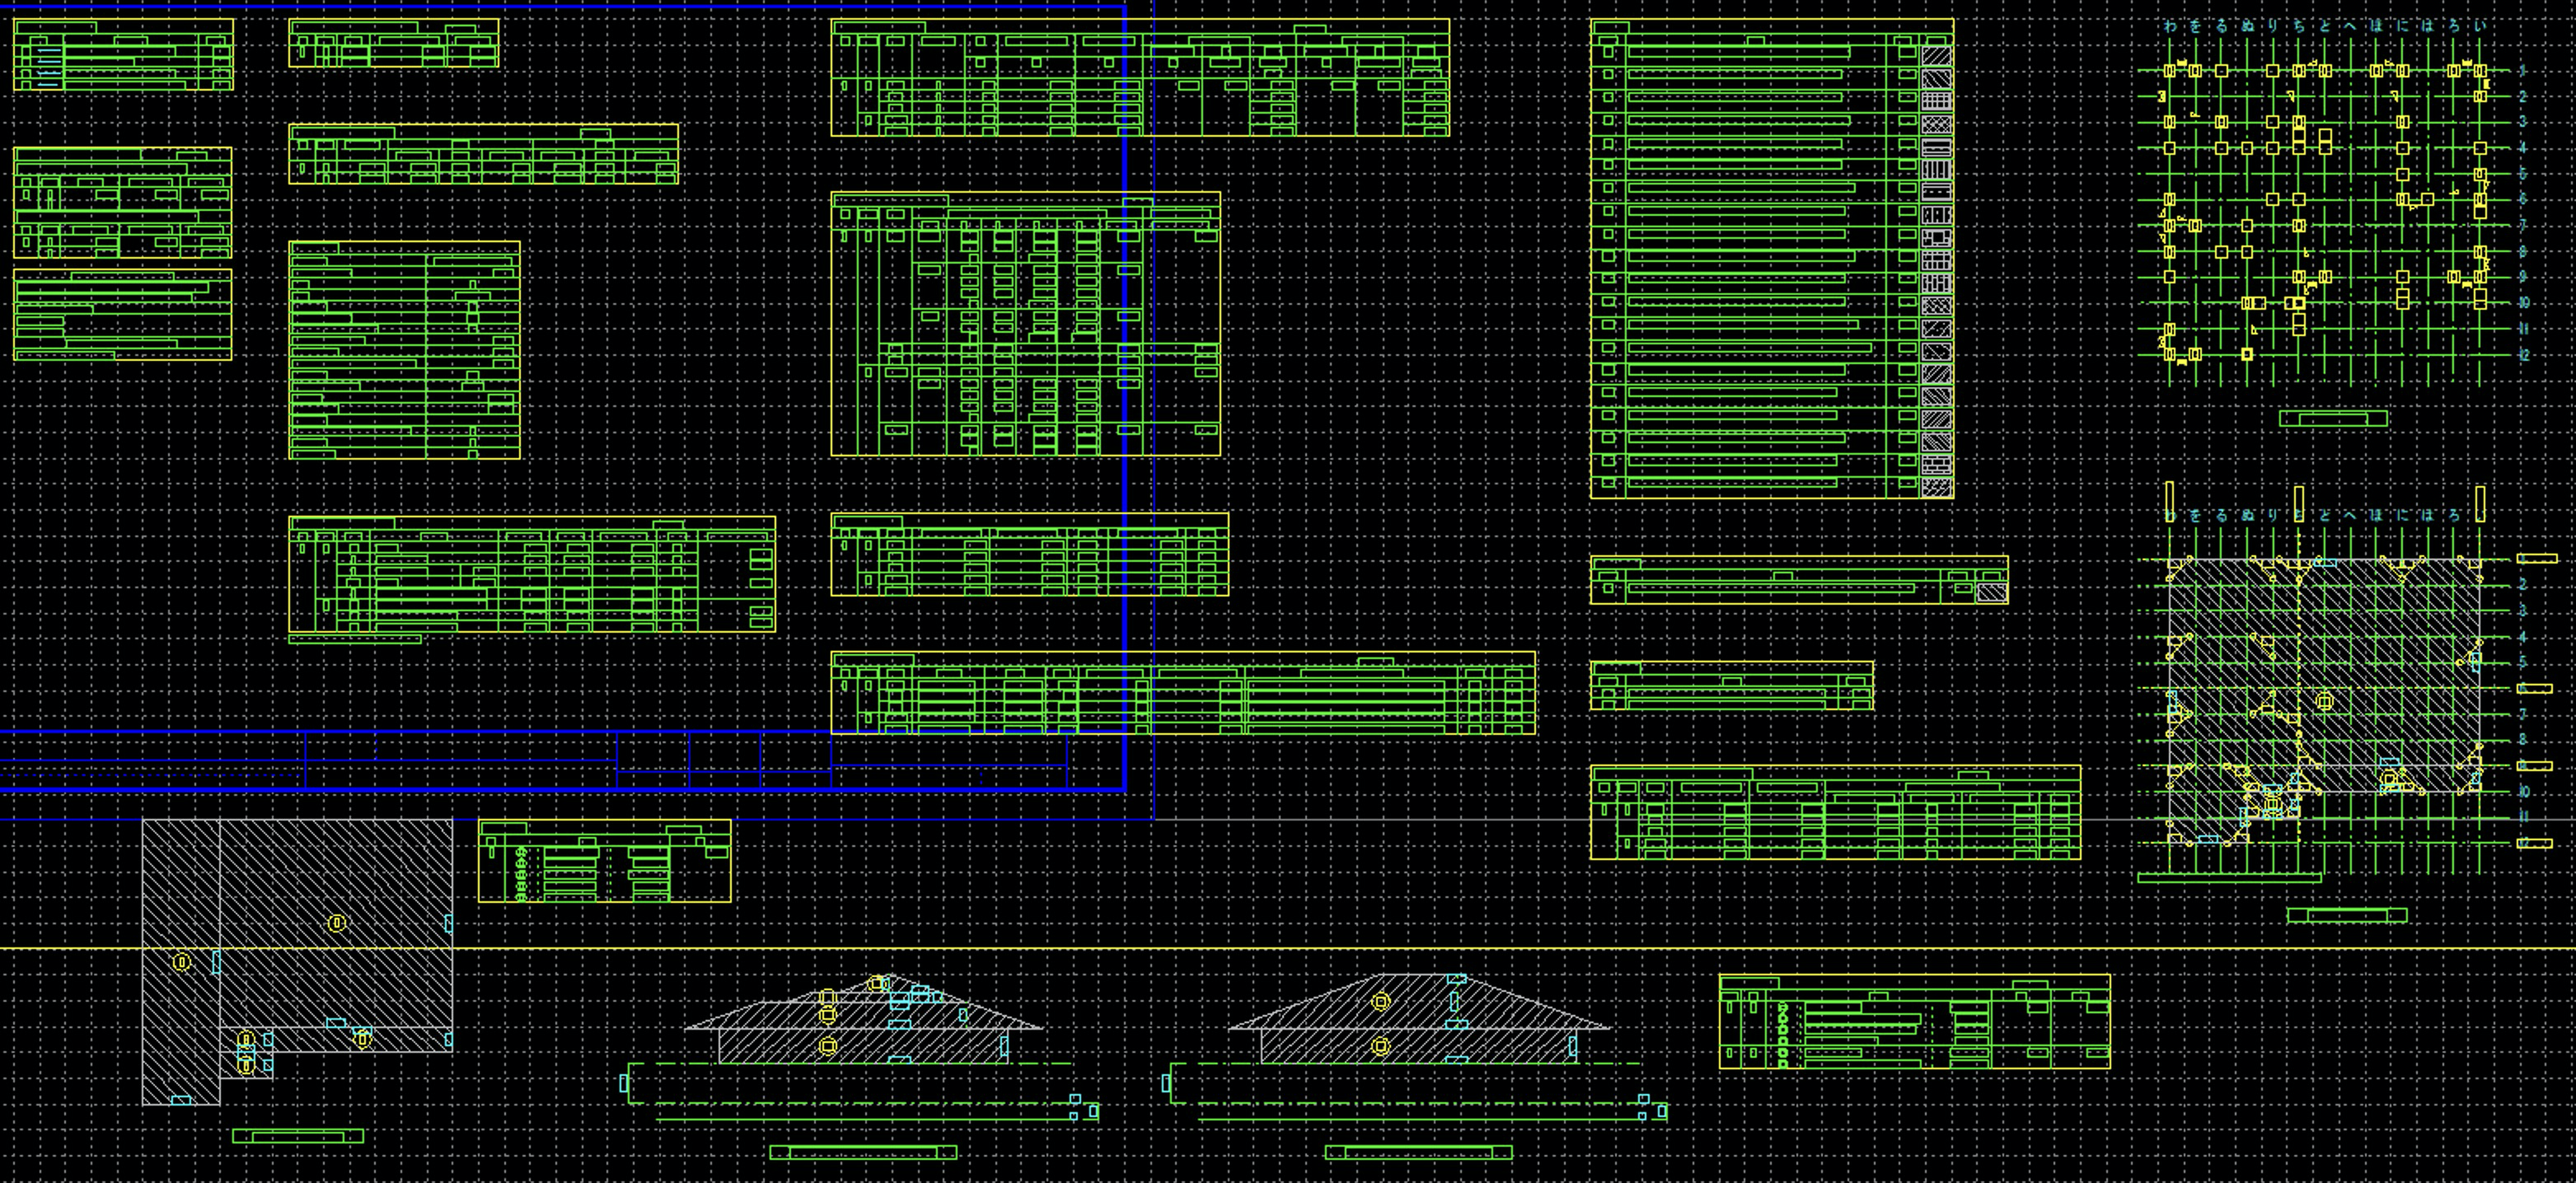Click the title label below the L-shaped hatched plan
The image size is (2576, 1183).
(298, 1136)
